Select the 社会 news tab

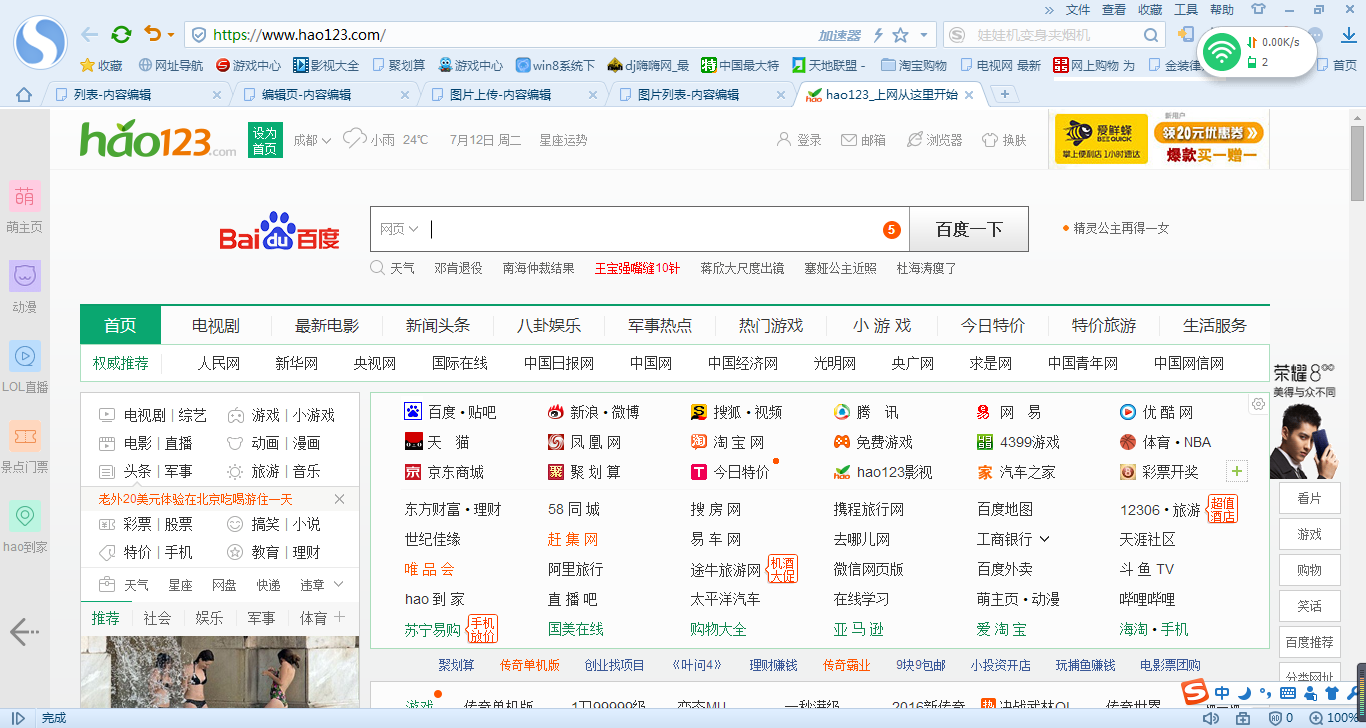click(x=157, y=618)
